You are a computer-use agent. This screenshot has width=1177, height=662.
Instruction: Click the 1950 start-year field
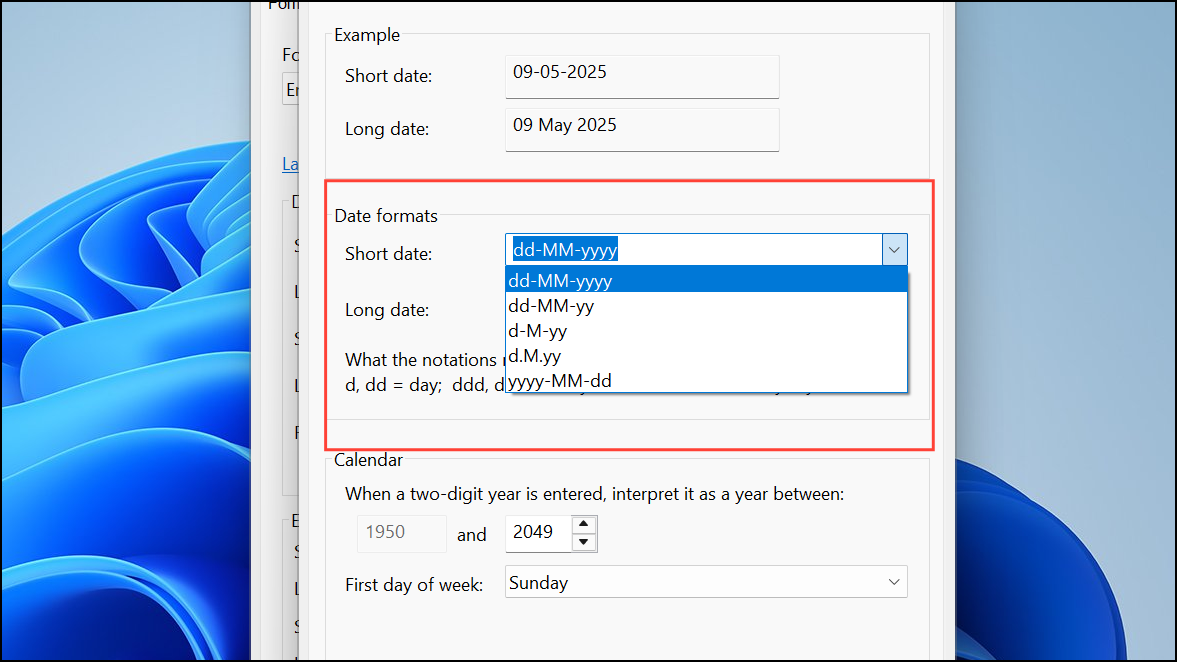tap(401, 533)
